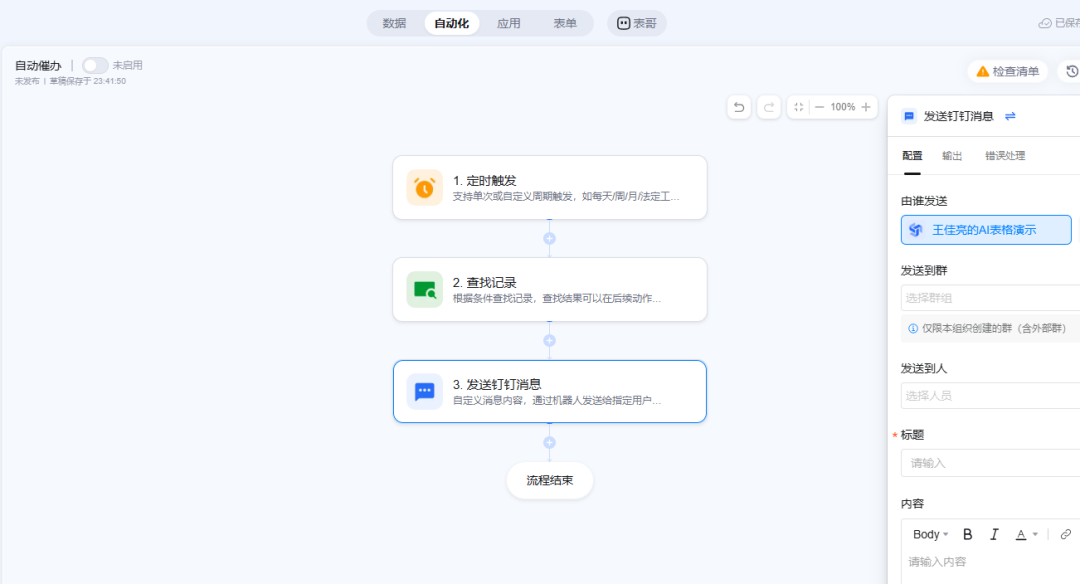Expand the text color dropdown arrow

[1035, 534]
